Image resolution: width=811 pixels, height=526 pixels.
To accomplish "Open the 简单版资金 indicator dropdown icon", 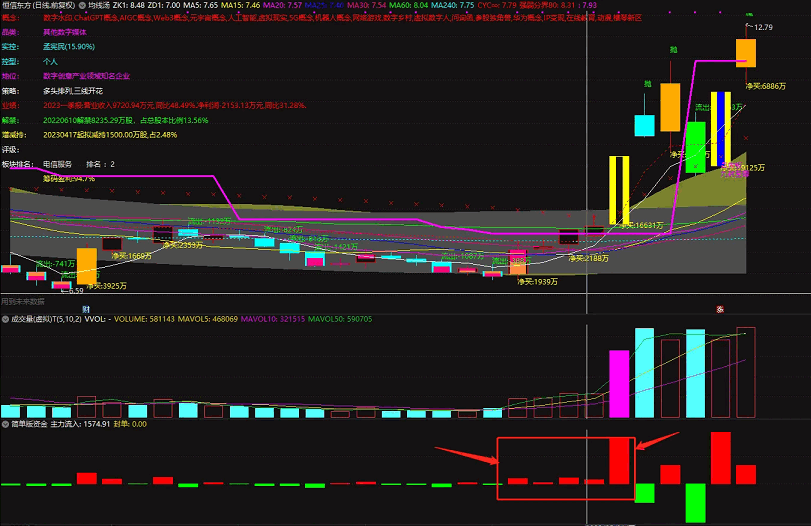I will pos(5,424).
